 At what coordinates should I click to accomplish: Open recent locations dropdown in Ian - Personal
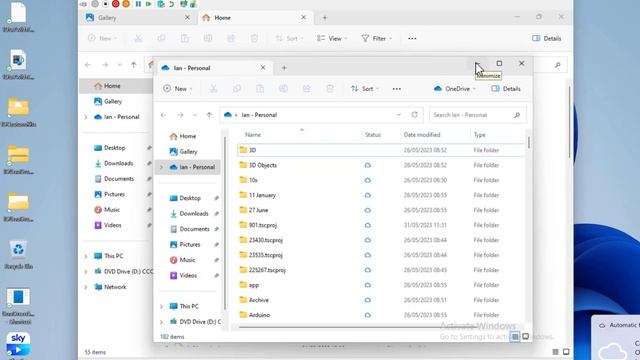[x=195, y=115]
